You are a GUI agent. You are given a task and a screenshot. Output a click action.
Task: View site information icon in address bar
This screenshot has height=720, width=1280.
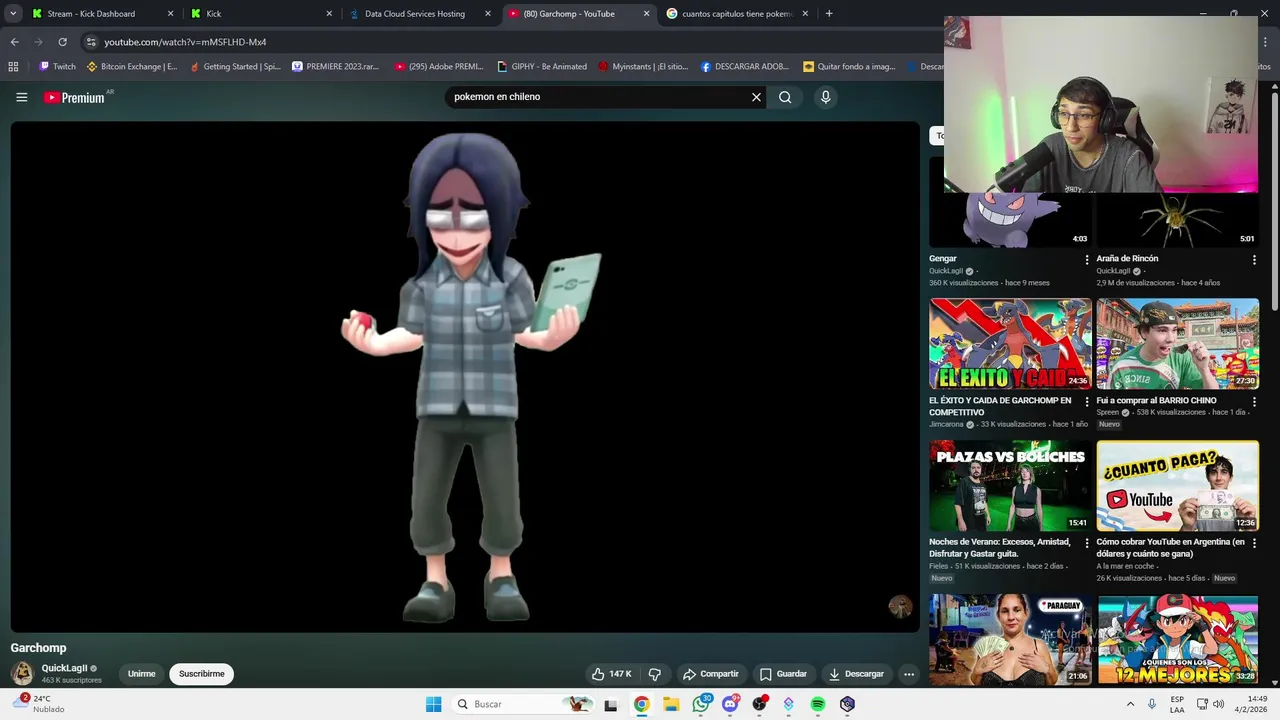(91, 42)
